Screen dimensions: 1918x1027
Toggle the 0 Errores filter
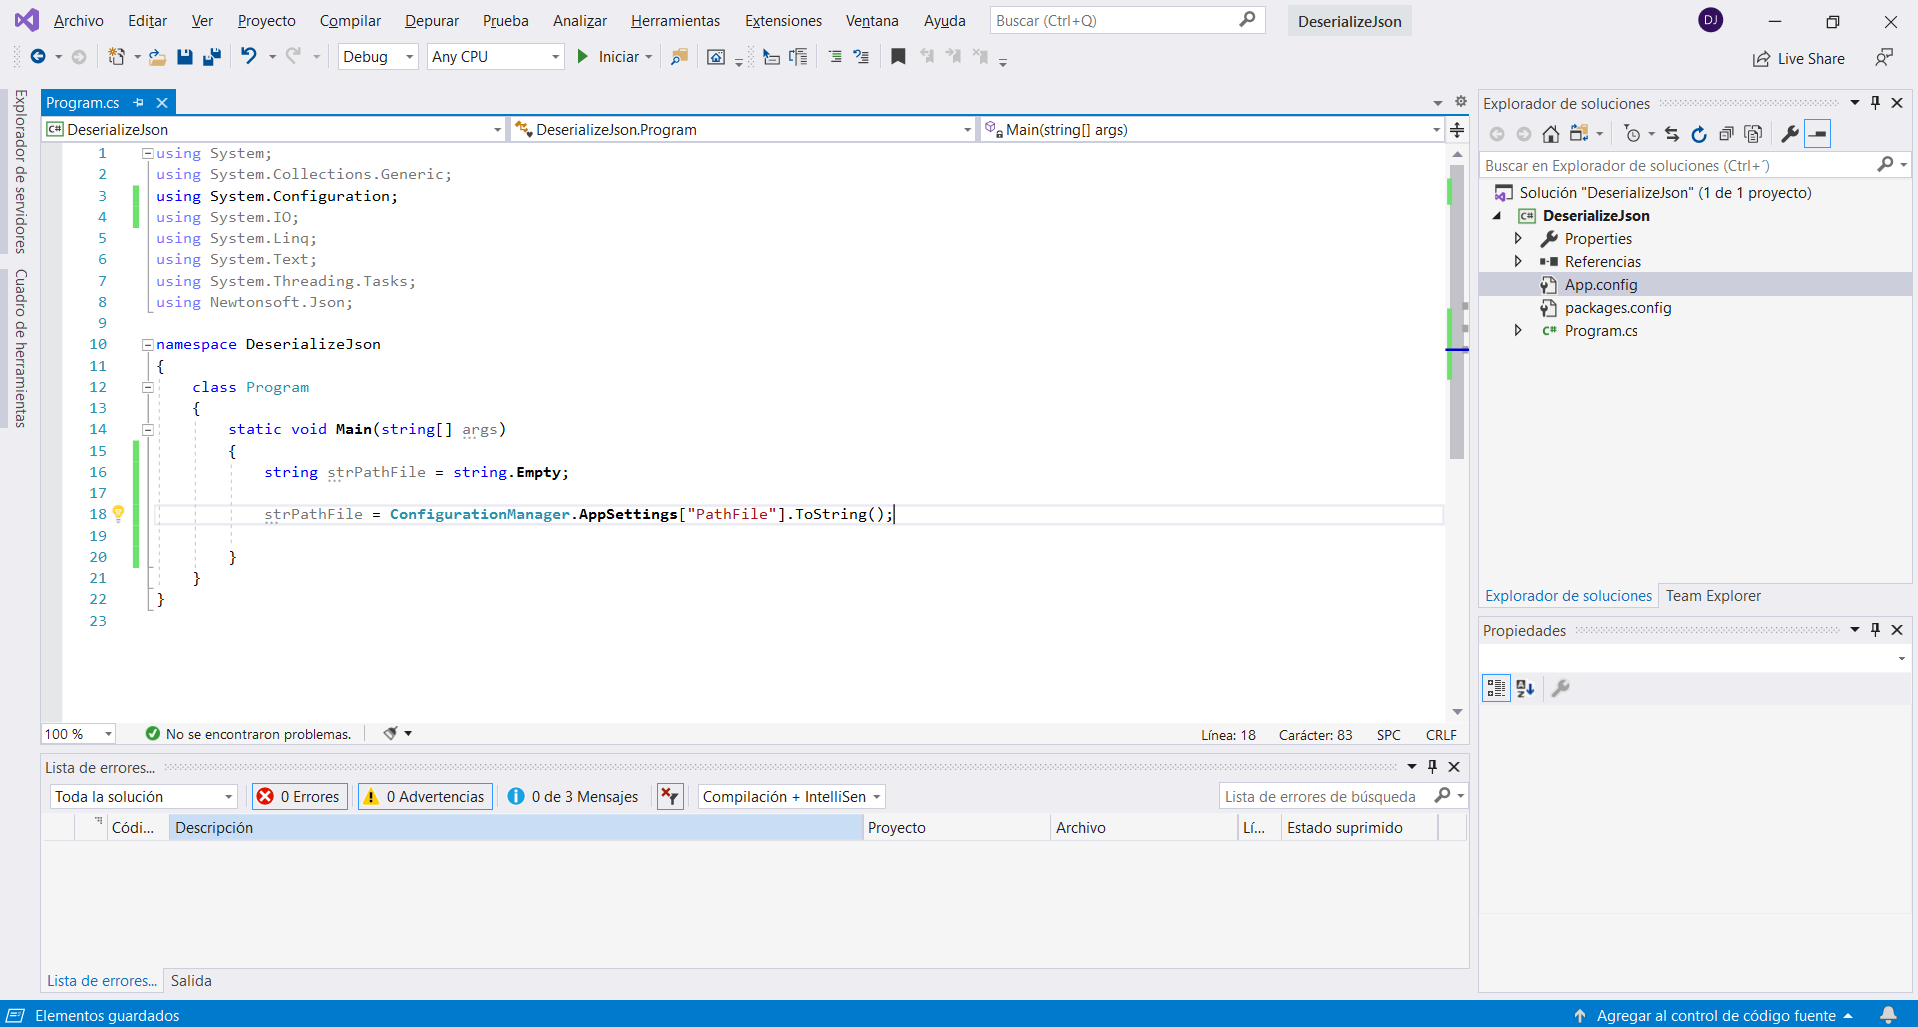tap(299, 797)
